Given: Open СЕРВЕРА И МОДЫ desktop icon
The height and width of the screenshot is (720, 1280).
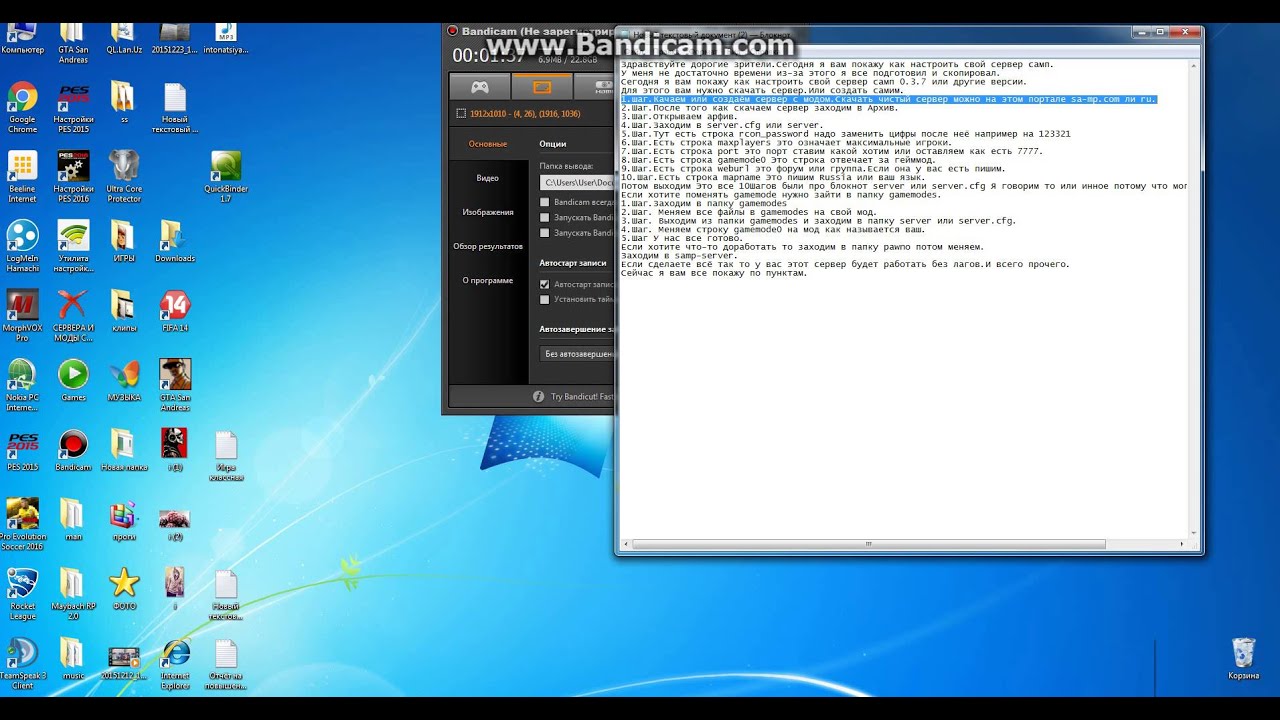Looking at the screenshot, I should (x=73, y=316).
